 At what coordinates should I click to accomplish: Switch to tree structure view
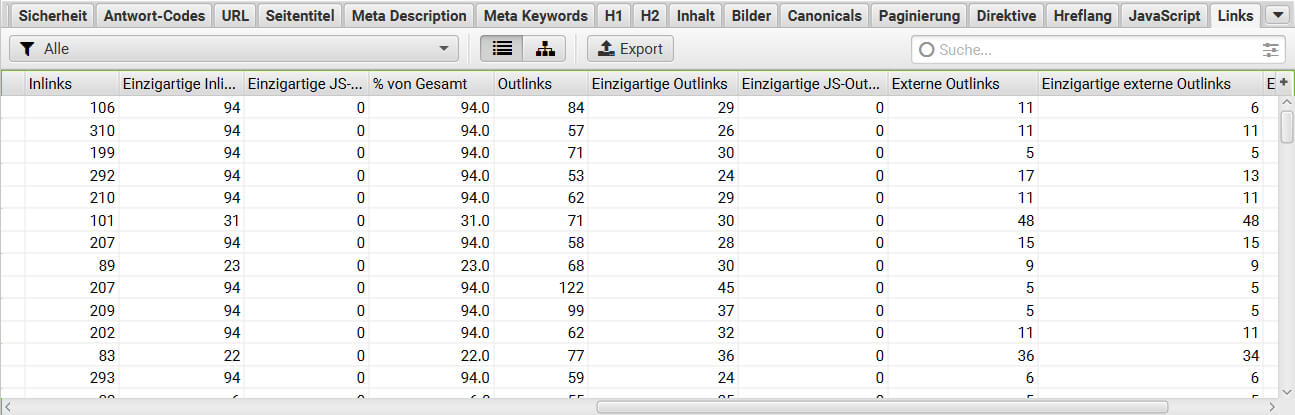[x=544, y=48]
